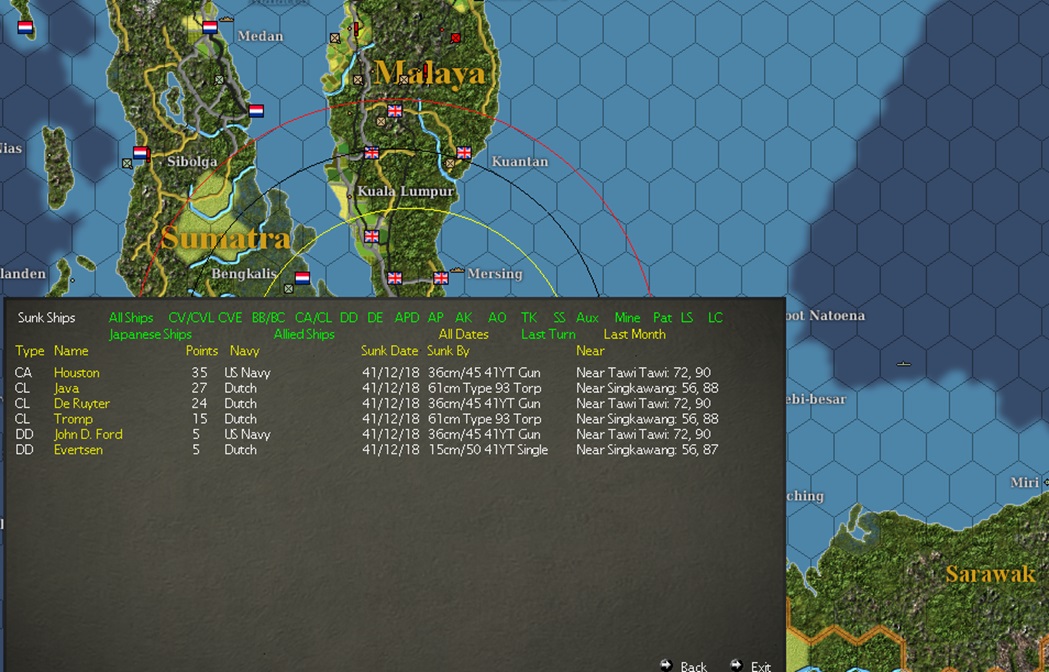The width and height of the screenshot is (1049, 672).
Task: Select the crossed-box unit icon below Bengkalis
Action: (288, 288)
